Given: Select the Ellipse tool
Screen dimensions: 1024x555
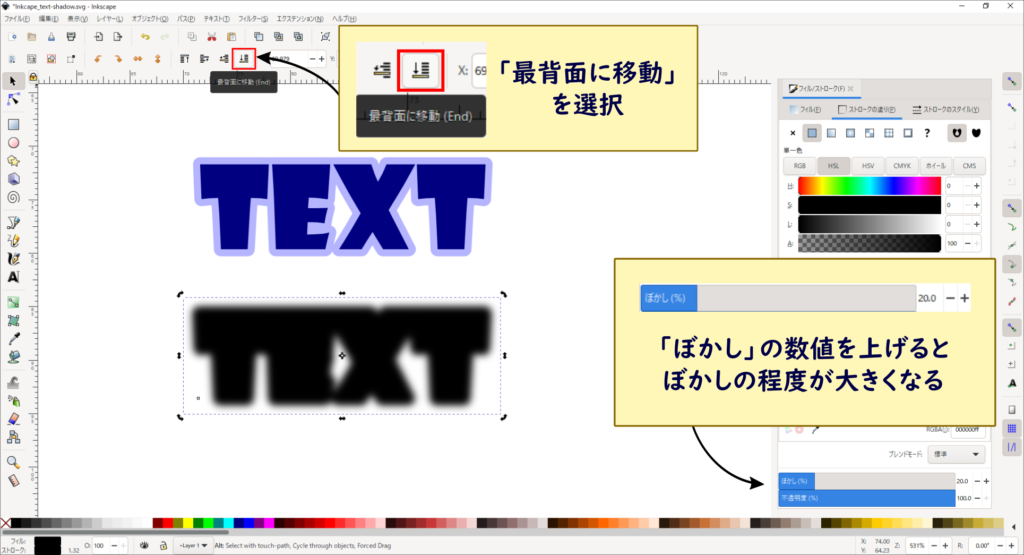Looking at the screenshot, I should [13, 142].
